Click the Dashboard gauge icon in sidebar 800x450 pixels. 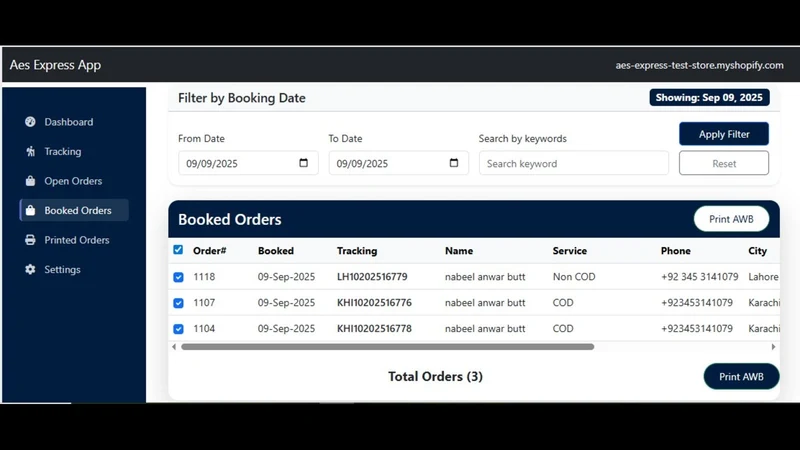[x=31, y=122]
